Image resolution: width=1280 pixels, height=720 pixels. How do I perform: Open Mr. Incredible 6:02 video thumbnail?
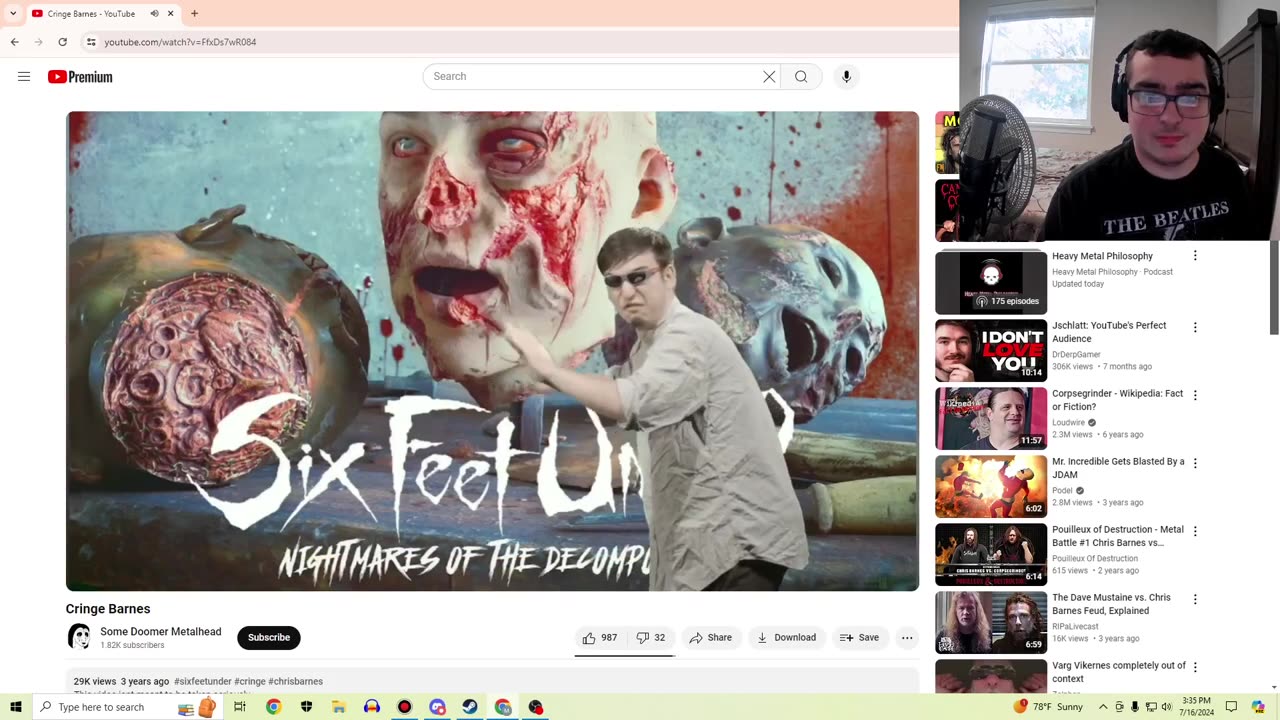(991, 487)
